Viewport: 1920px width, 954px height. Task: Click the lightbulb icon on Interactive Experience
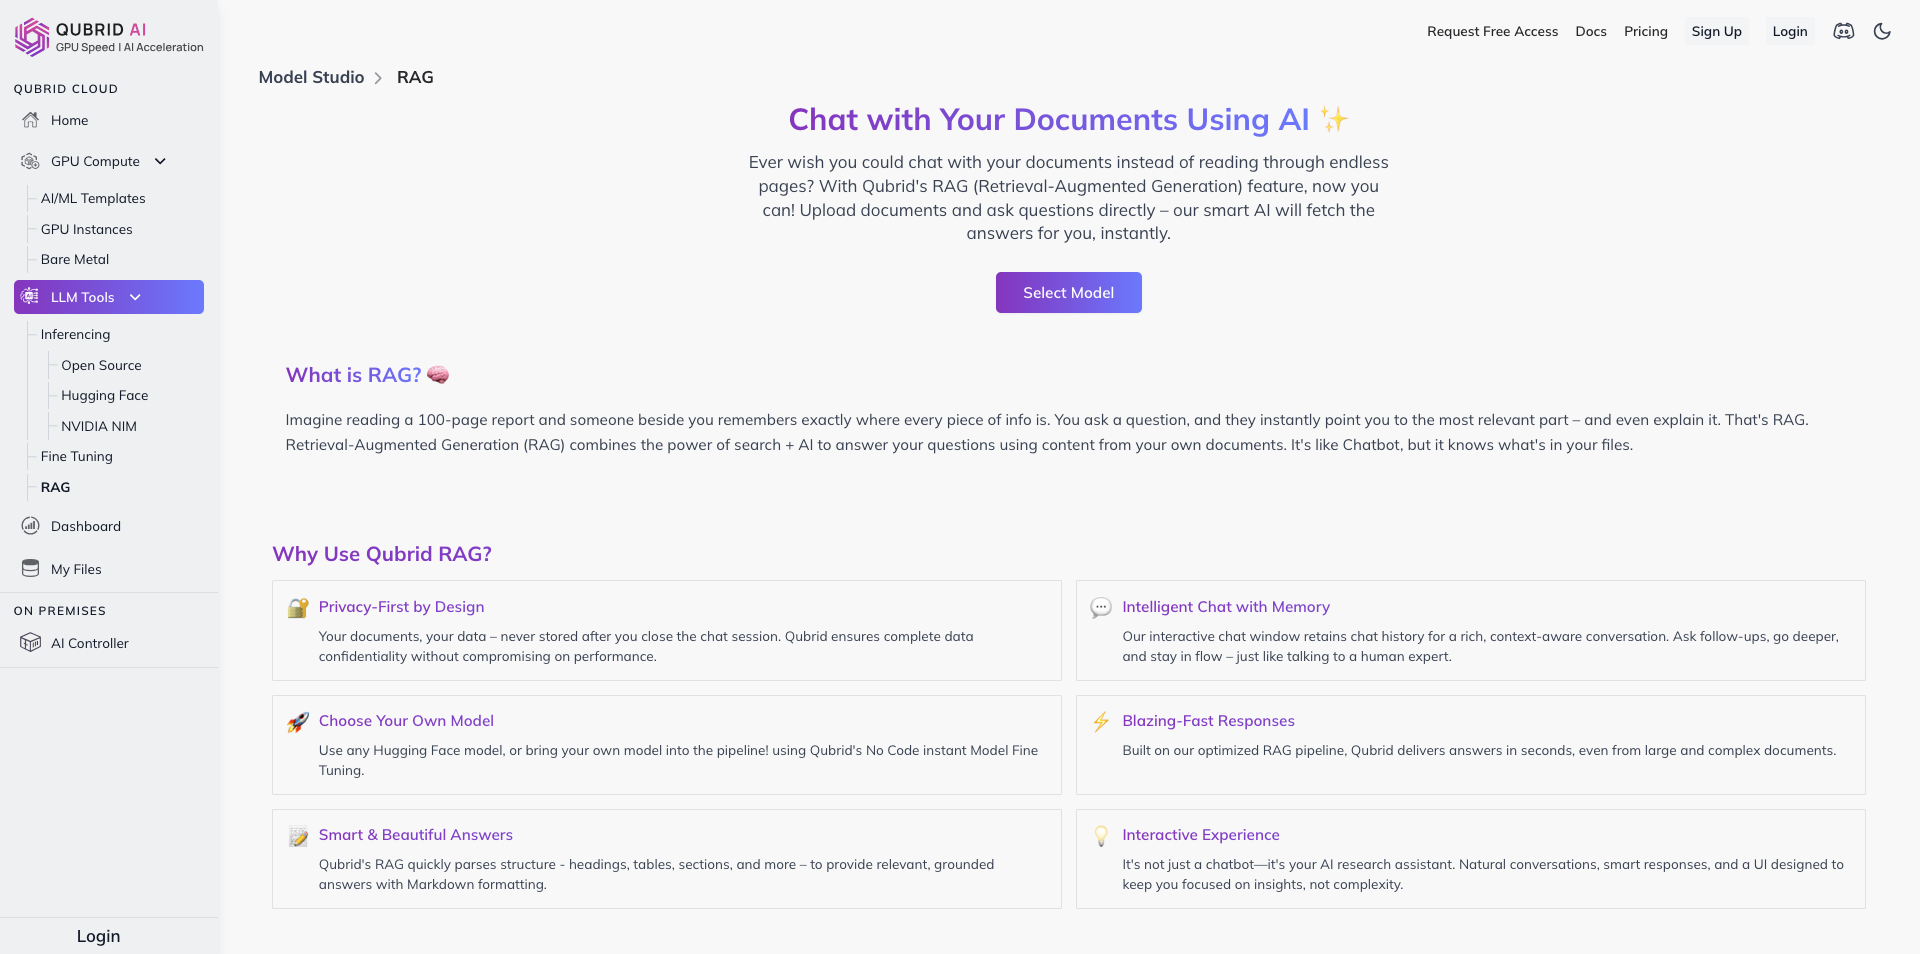[1101, 835]
